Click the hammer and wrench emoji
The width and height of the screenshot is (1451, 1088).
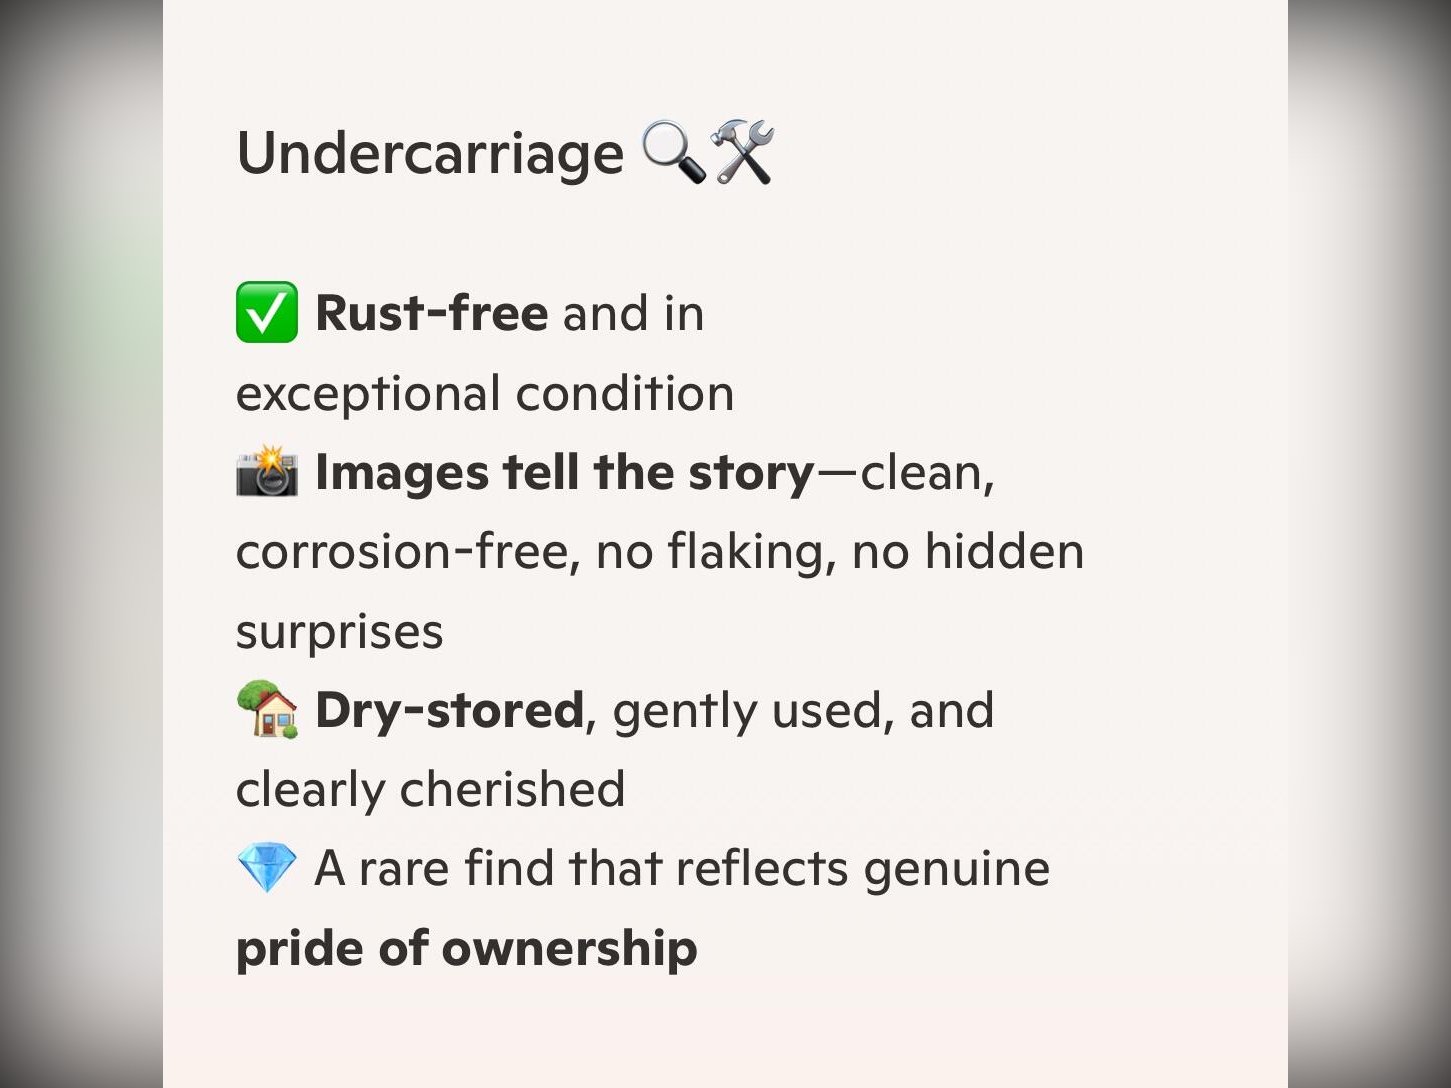[x=741, y=152]
